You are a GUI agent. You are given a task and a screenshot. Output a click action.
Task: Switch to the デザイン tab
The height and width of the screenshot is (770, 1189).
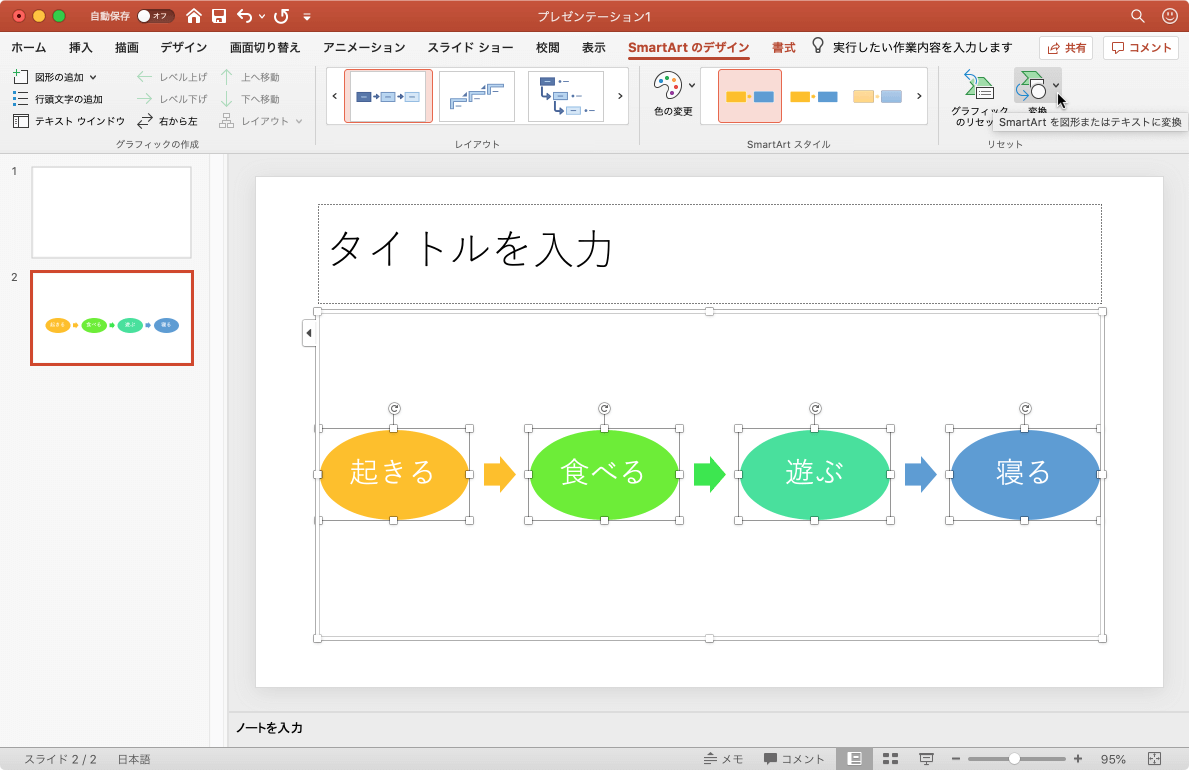[184, 48]
